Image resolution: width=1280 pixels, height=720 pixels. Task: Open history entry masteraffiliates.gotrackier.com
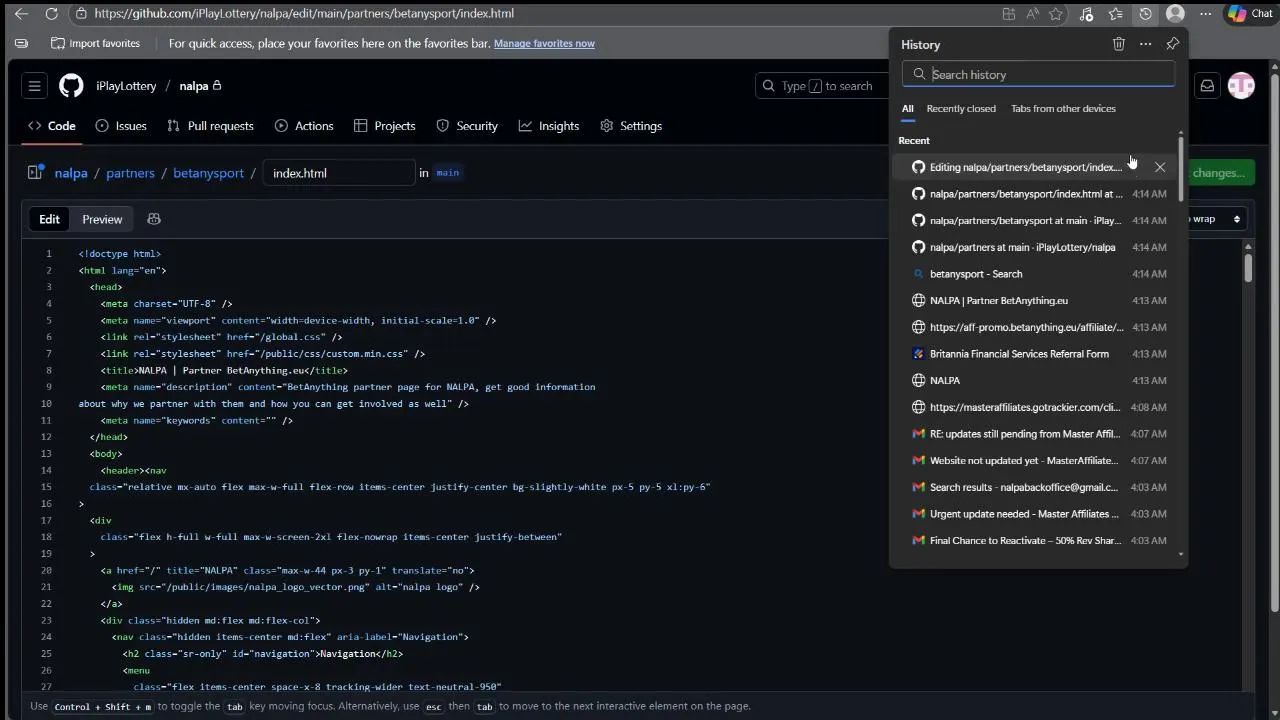click(1036, 407)
